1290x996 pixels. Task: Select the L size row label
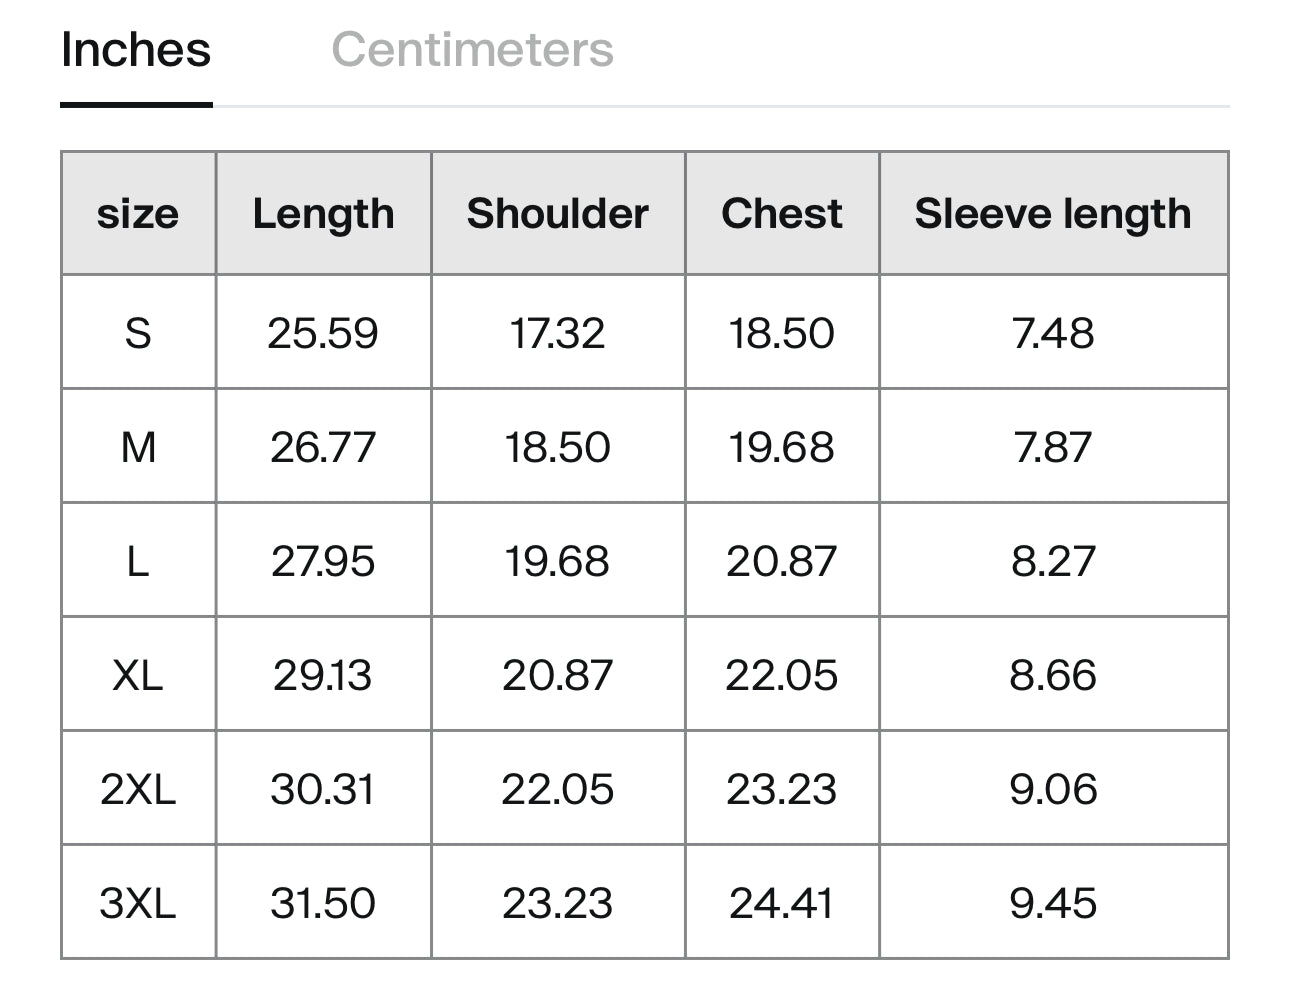(138, 561)
